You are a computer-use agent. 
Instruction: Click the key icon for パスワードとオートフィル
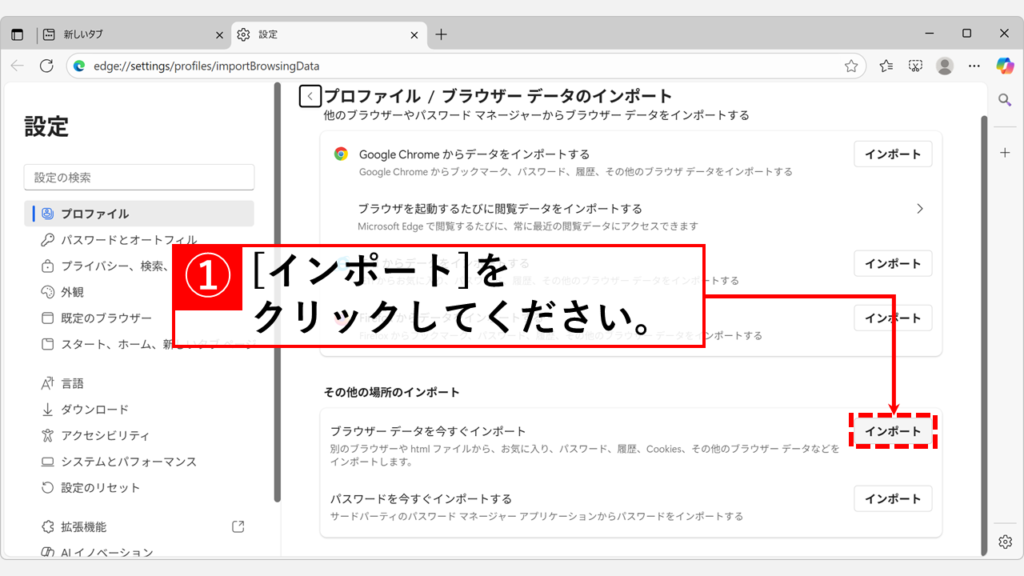click(x=47, y=240)
